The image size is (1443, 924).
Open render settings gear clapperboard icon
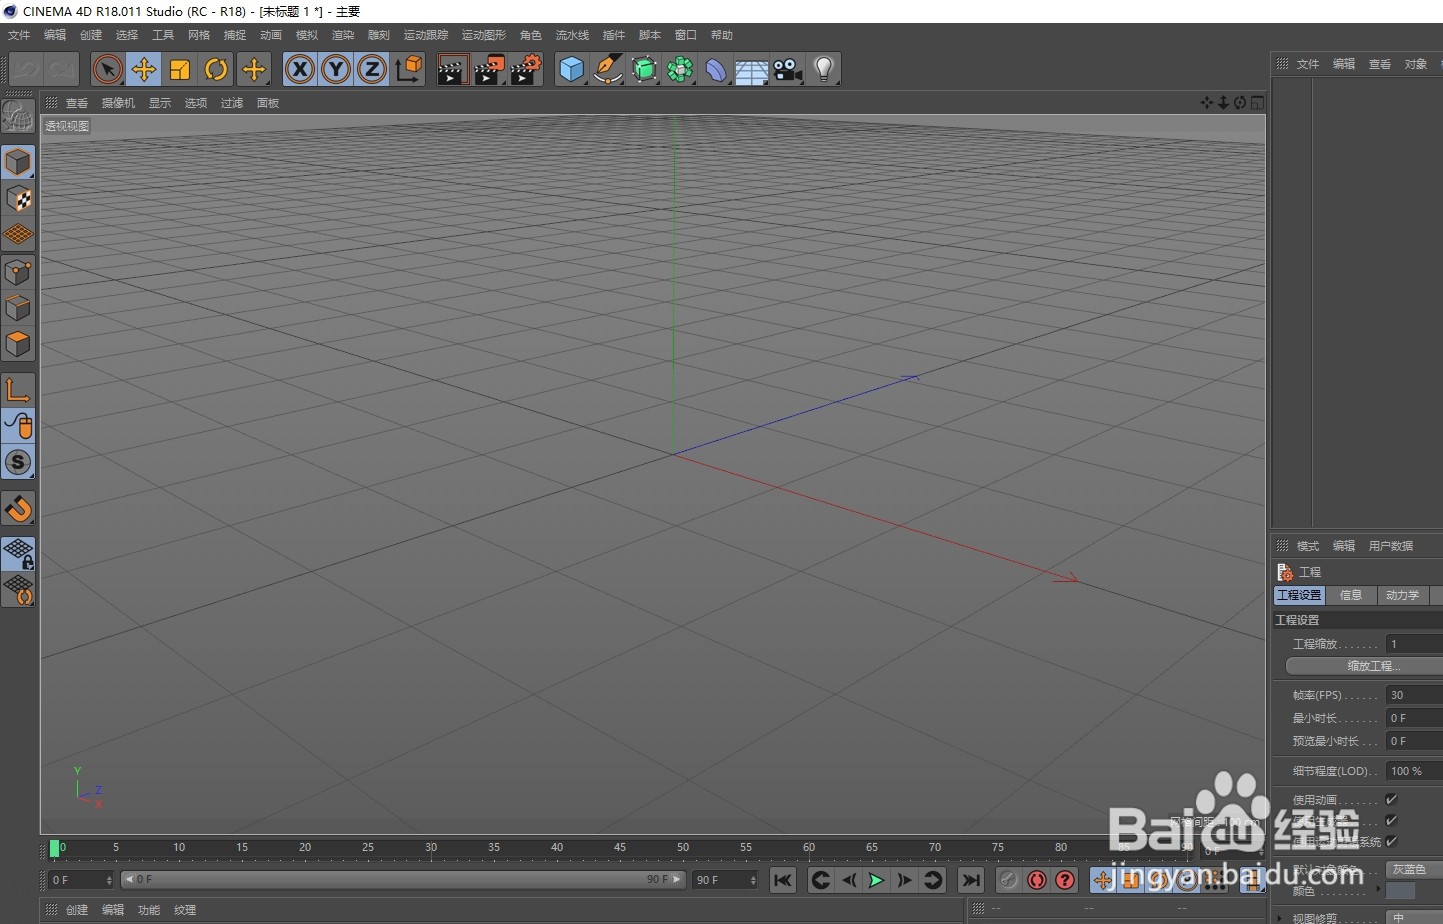pos(526,69)
